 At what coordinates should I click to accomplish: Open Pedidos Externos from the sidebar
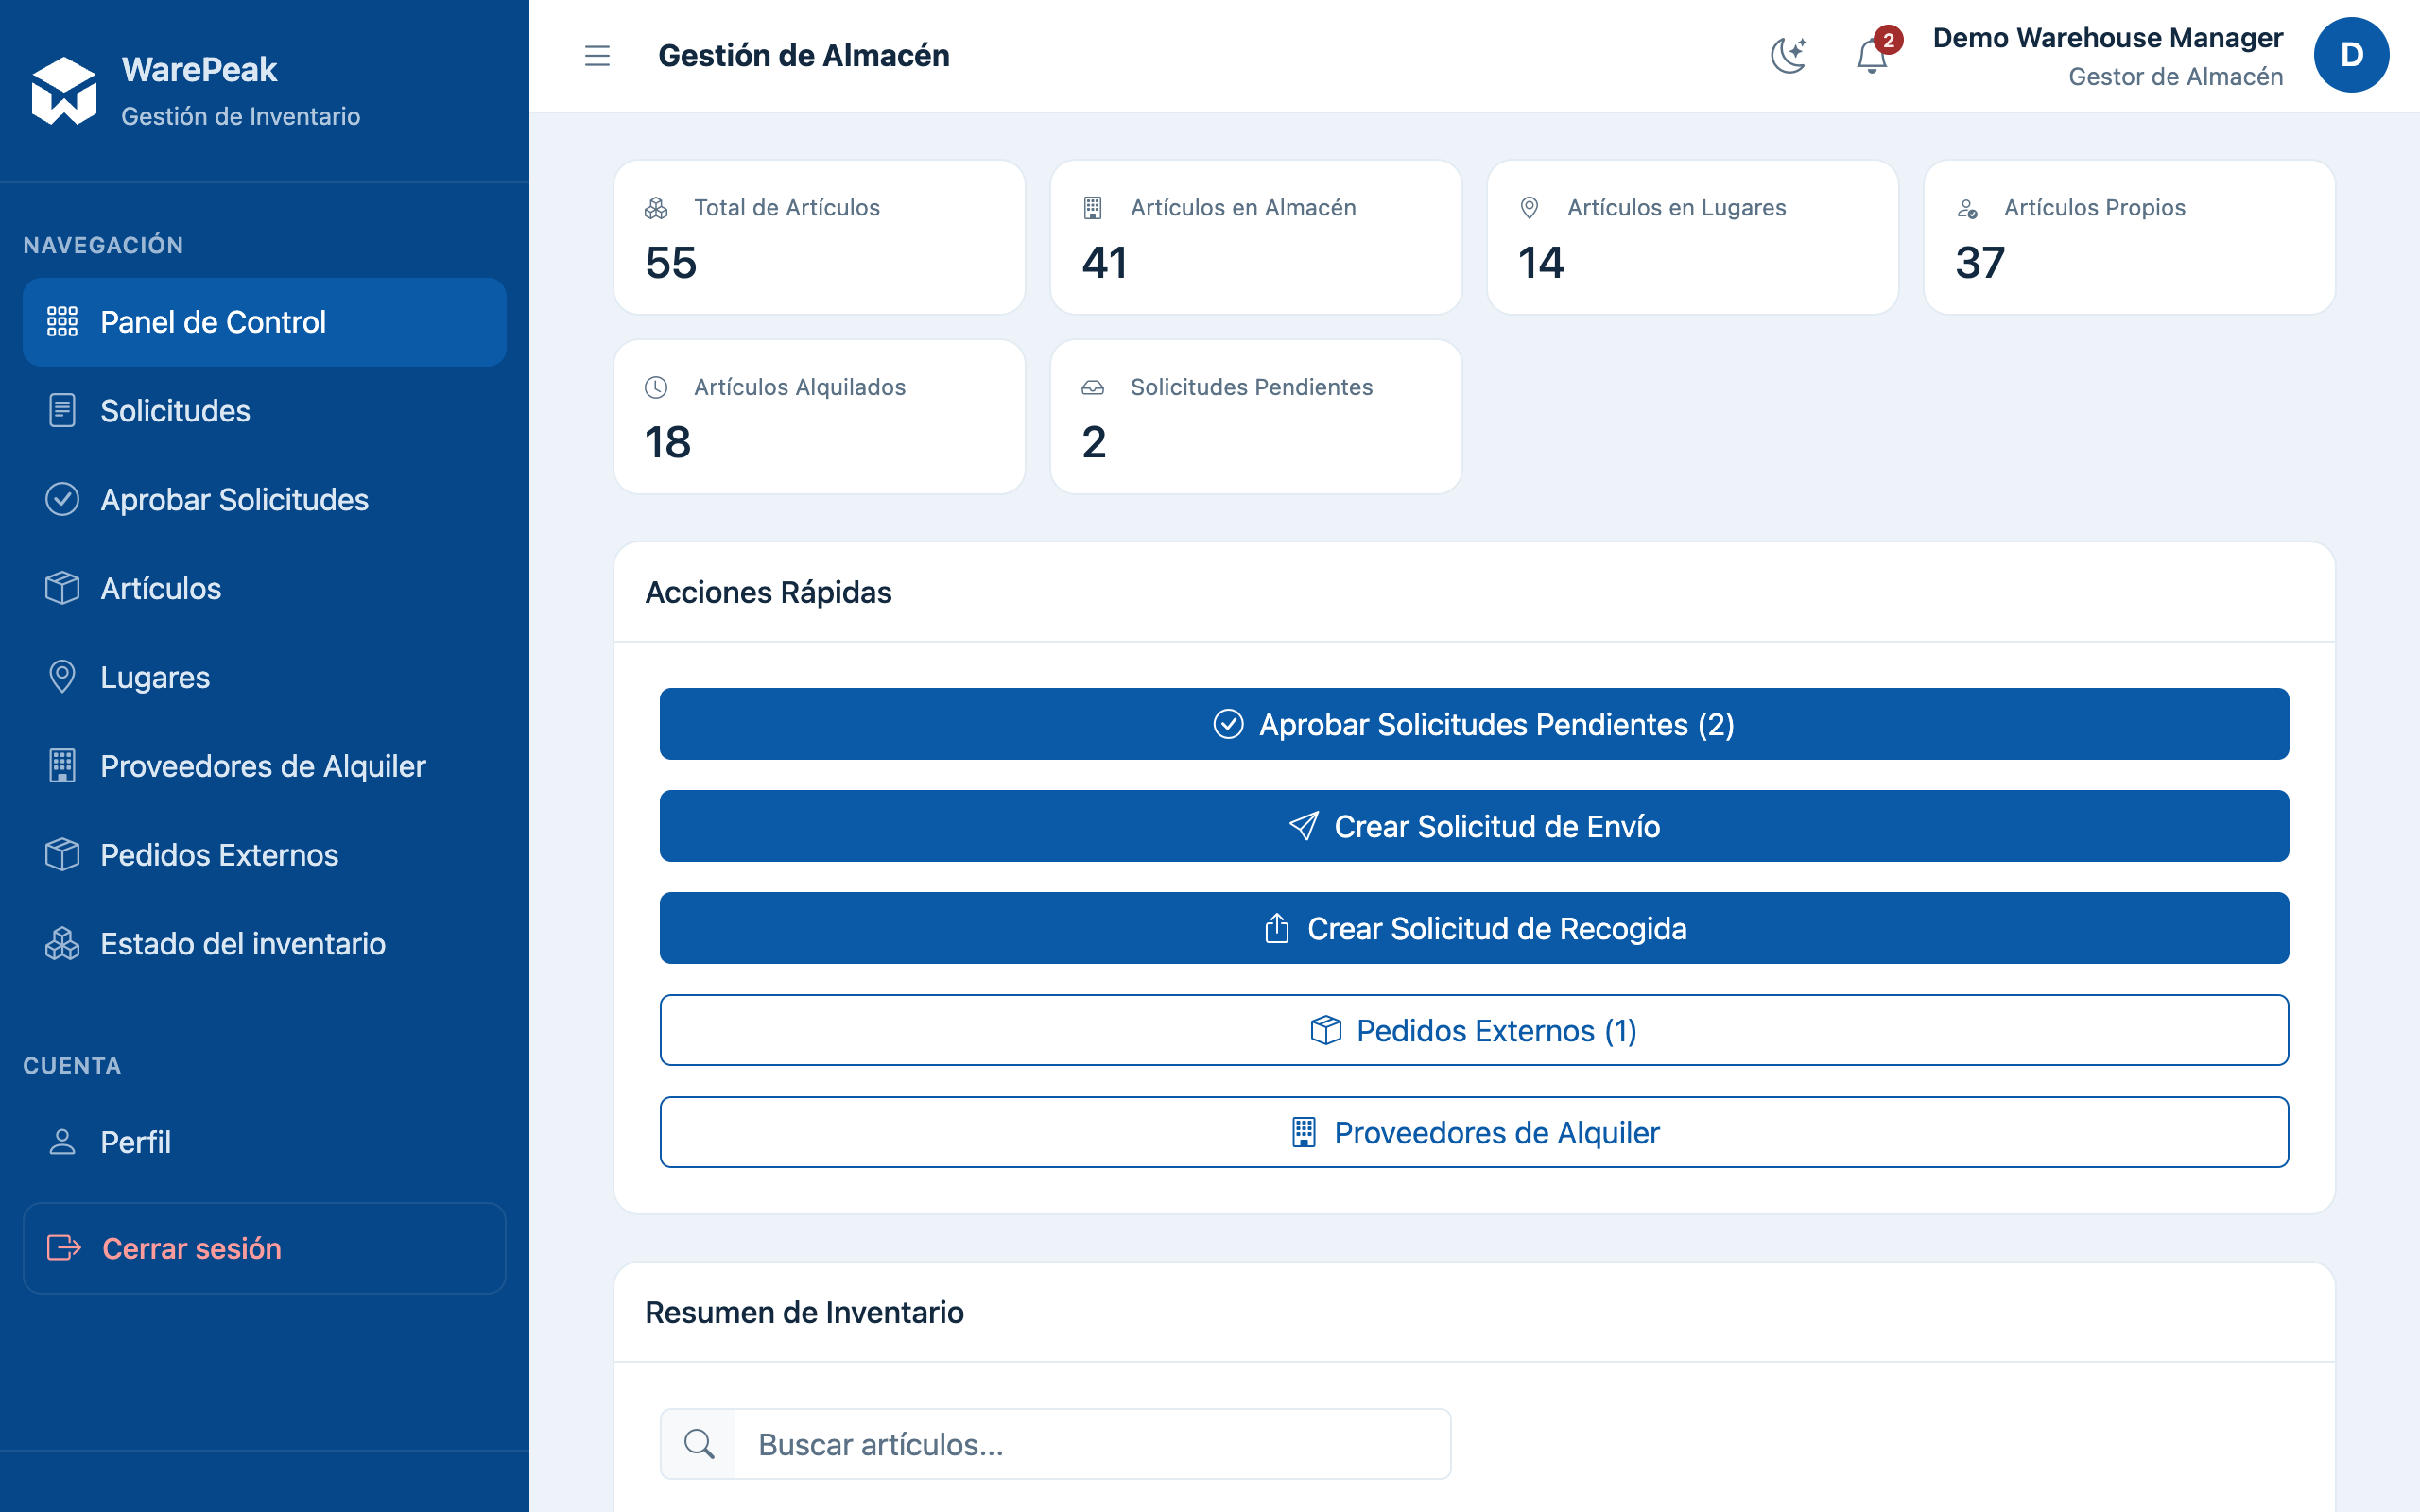264,855
